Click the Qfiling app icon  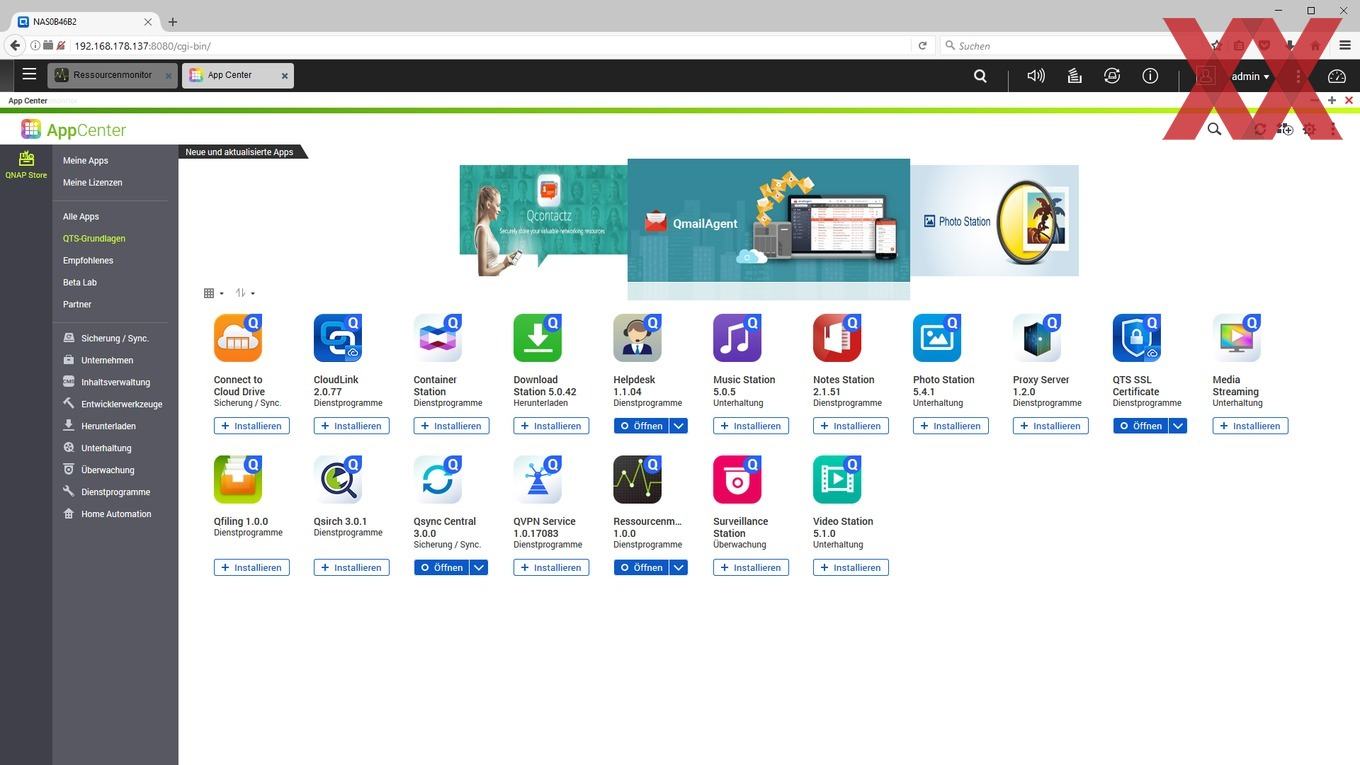click(238, 480)
